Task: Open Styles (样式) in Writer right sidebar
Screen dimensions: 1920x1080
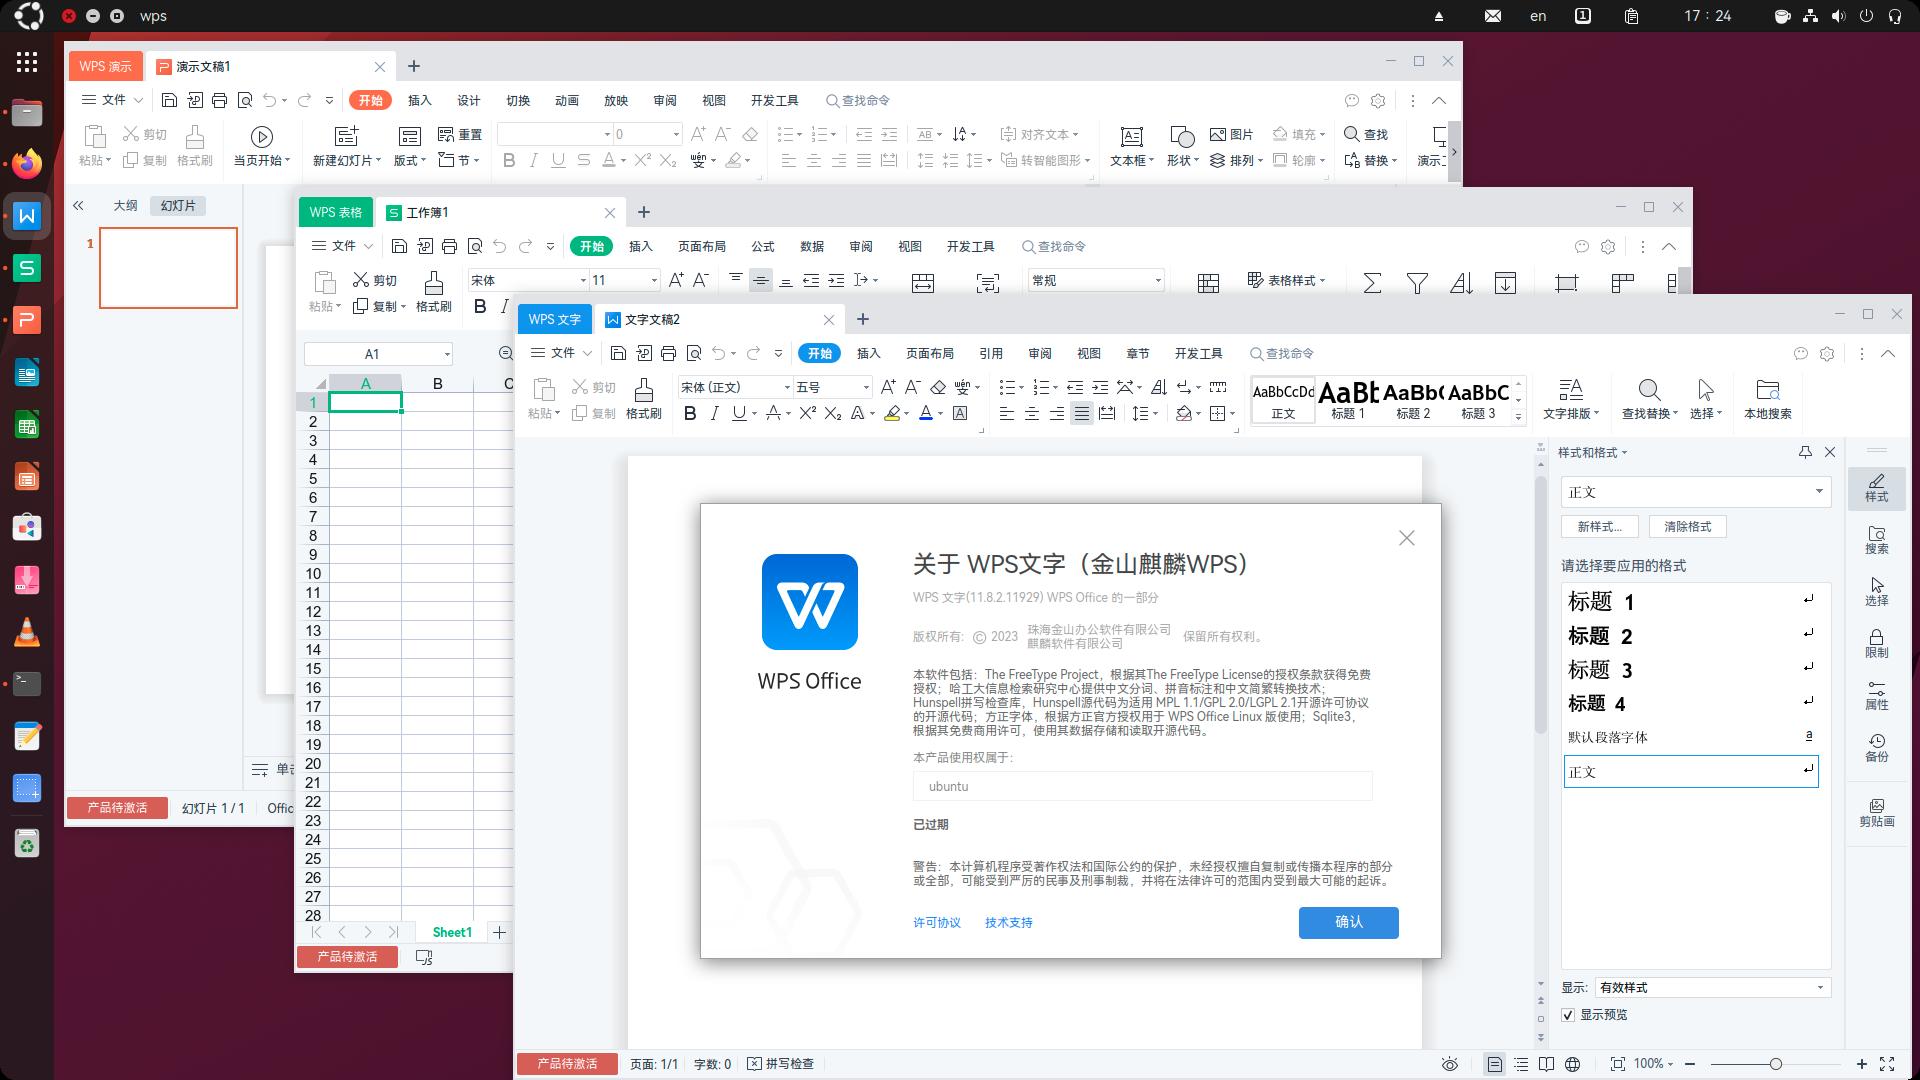Action: 1876,487
